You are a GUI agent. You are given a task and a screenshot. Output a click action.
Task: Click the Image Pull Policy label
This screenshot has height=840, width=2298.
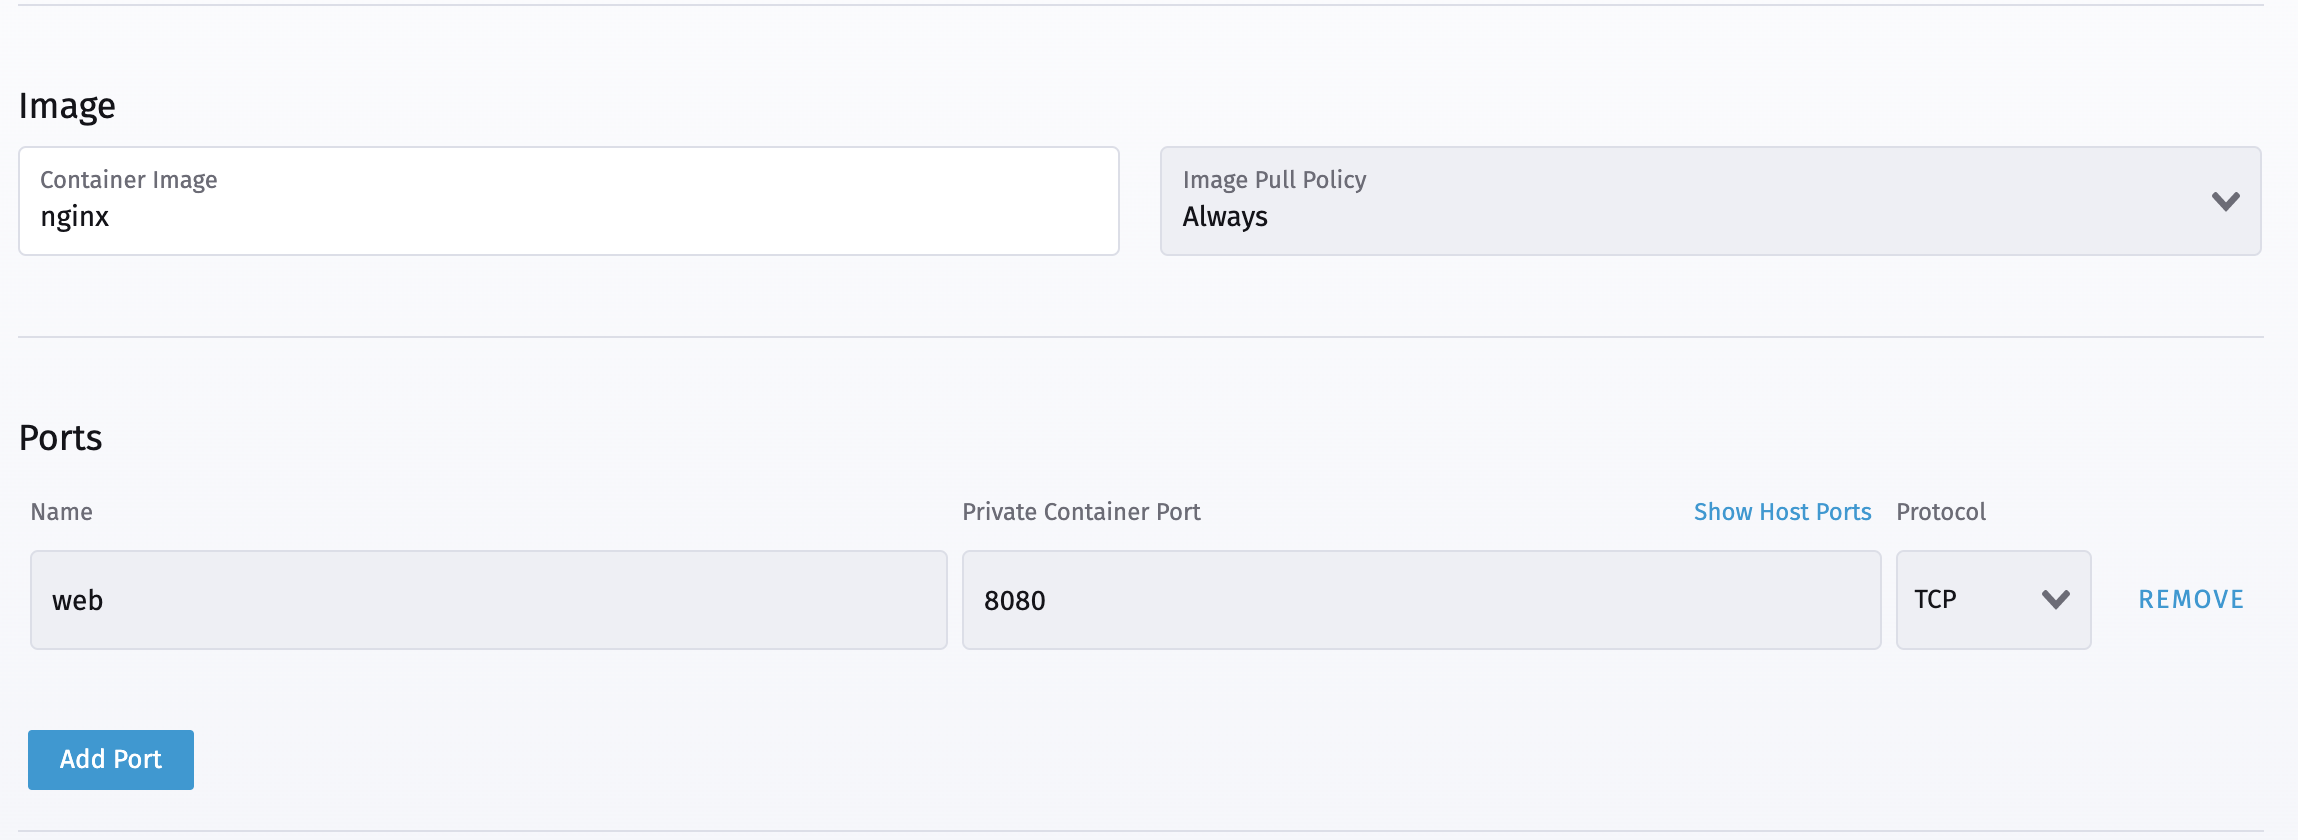(1274, 180)
